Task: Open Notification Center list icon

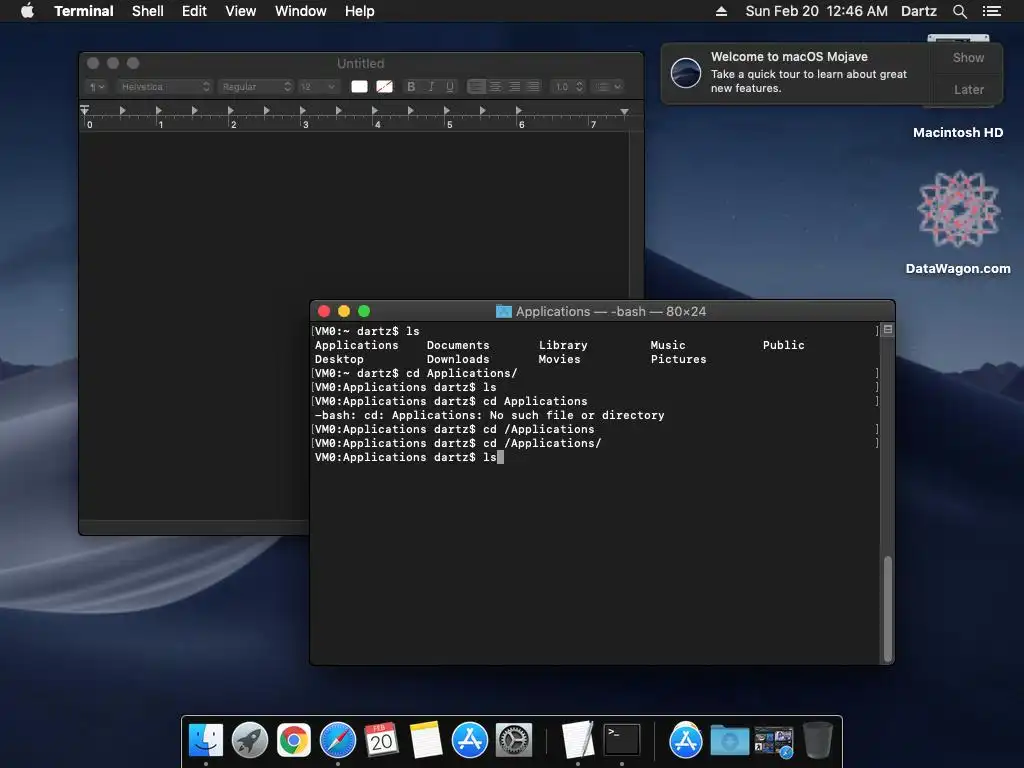Action: tap(992, 11)
